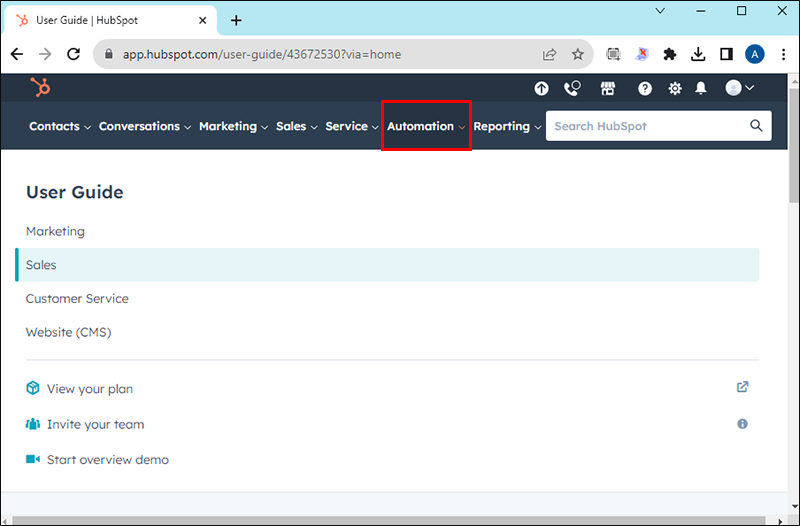800x526 pixels.
Task: Click the scroll down arrow at bottom right
Action: tap(794, 507)
